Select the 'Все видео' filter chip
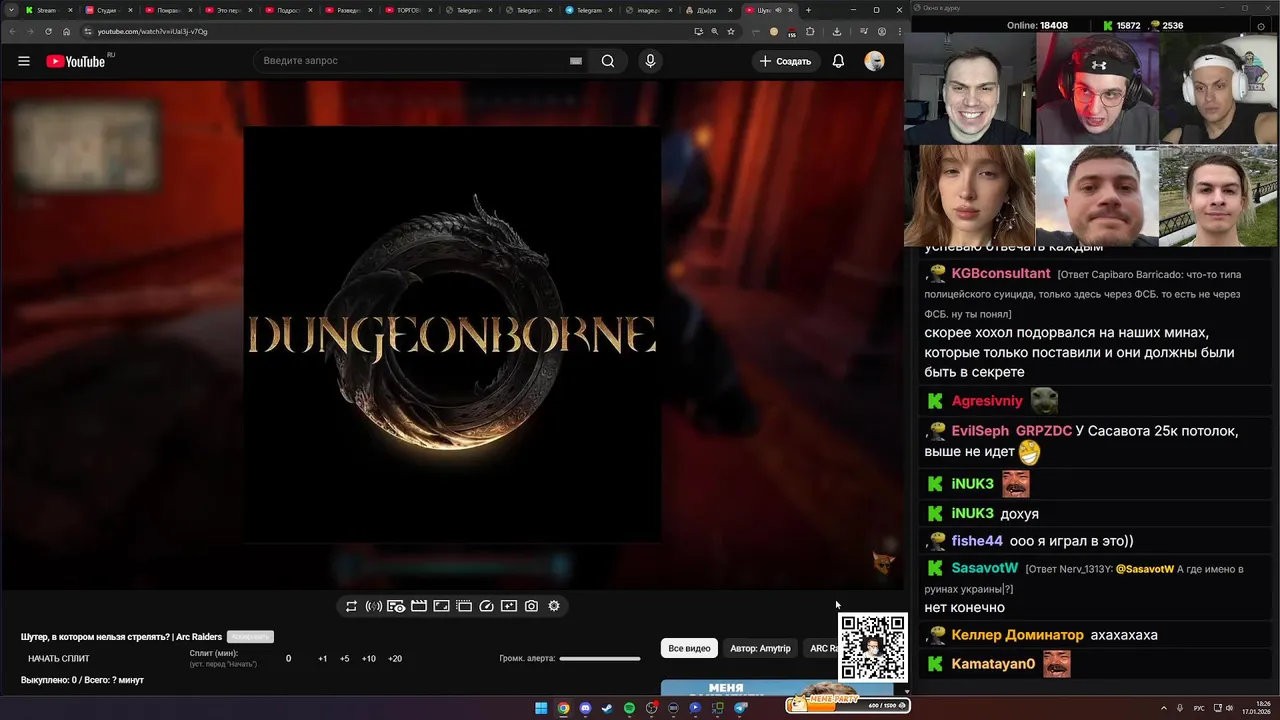 689,649
